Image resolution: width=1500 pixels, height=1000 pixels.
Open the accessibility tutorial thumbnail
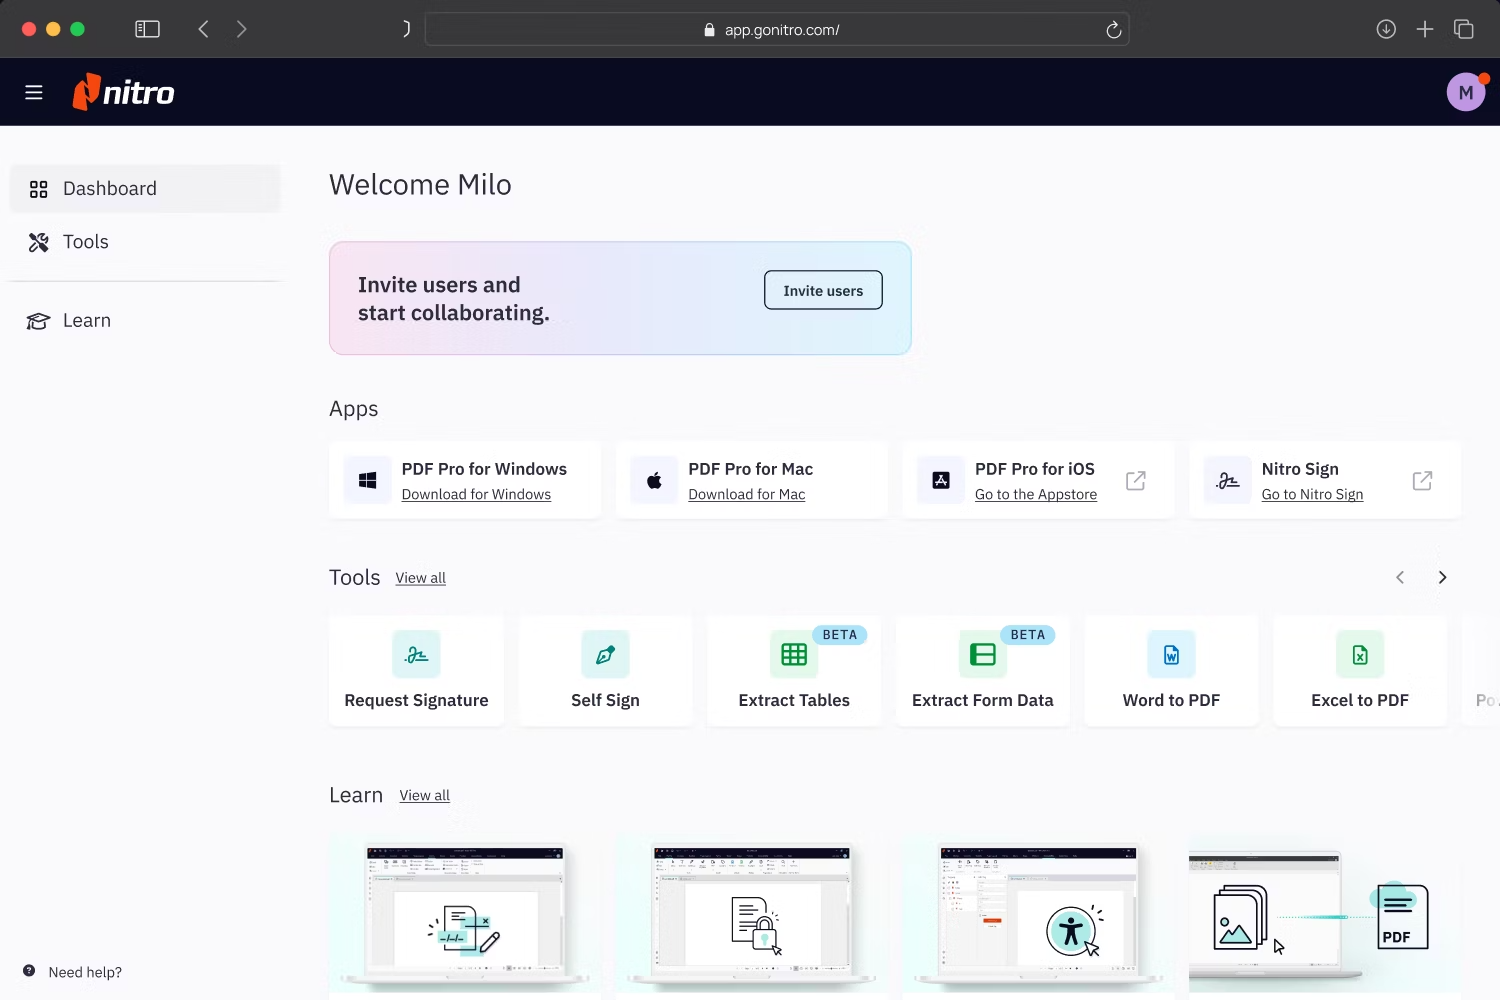click(1038, 914)
